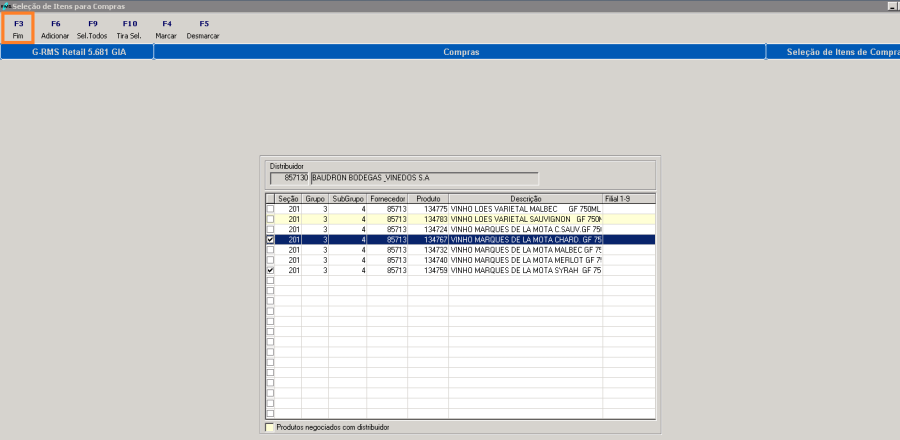Viewport: 900px width, 440px height.
Task: Click the Fornecedor column header
Action: coord(387,198)
